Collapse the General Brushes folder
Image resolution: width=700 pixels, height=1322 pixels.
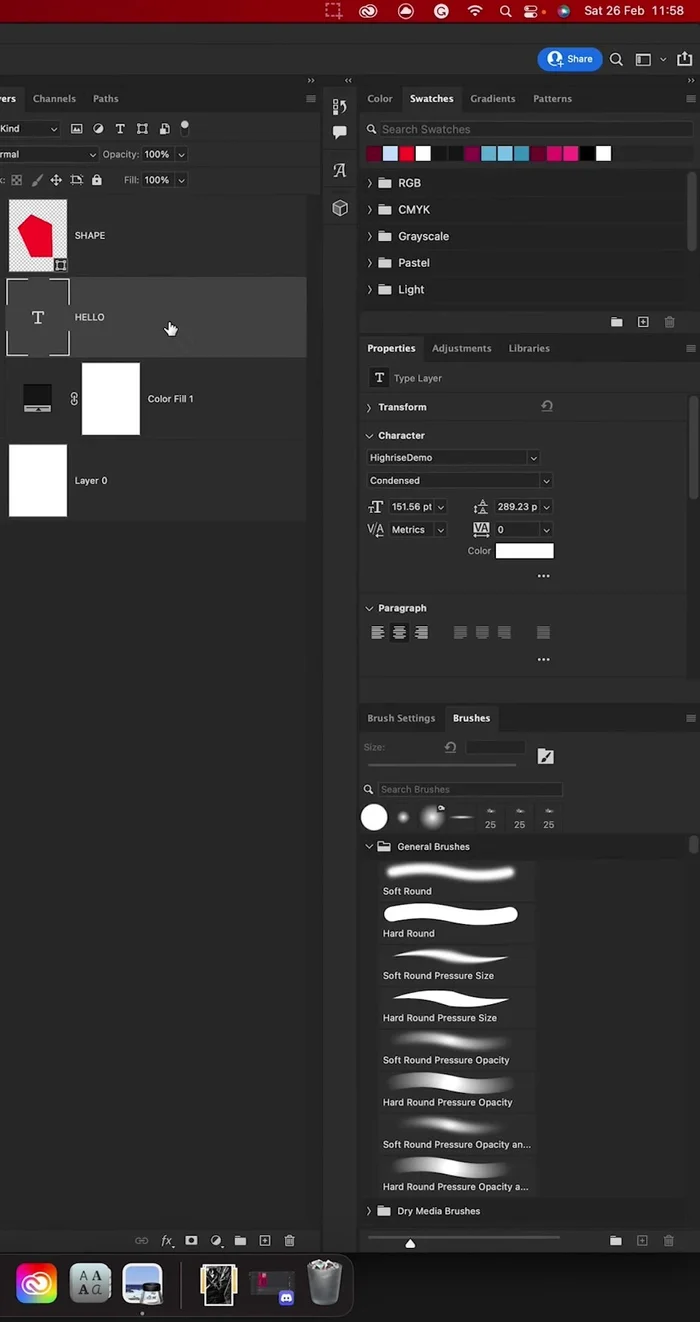coord(369,847)
